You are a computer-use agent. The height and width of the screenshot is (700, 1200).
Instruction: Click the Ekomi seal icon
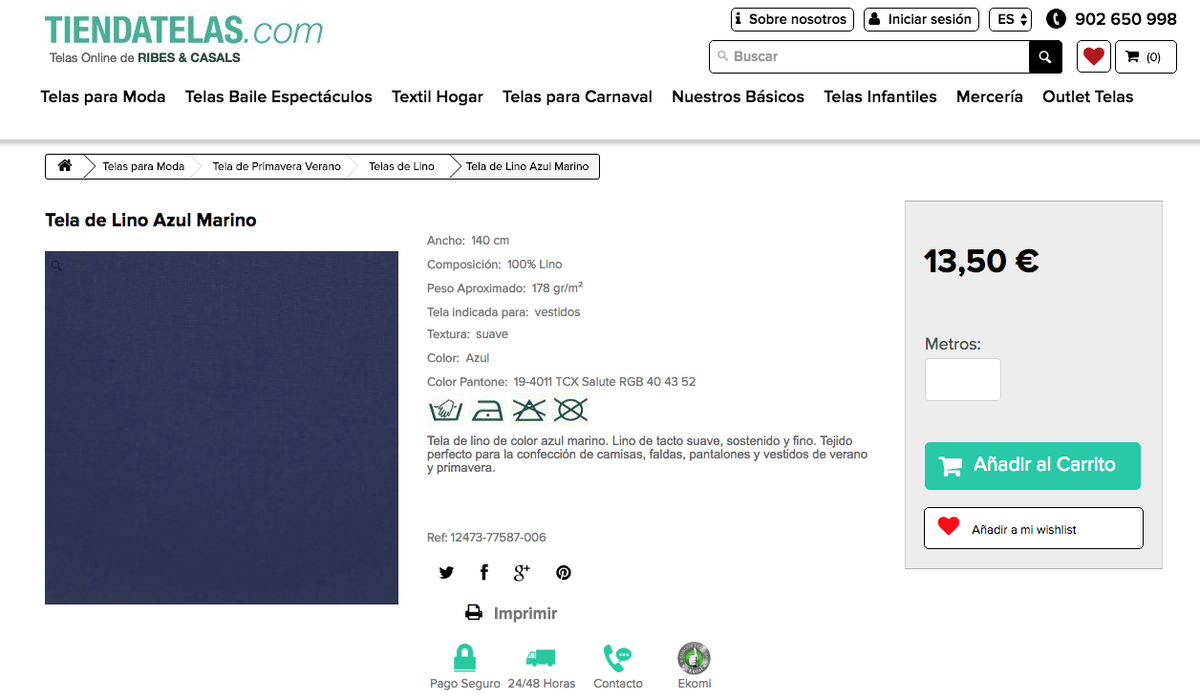(x=694, y=657)
